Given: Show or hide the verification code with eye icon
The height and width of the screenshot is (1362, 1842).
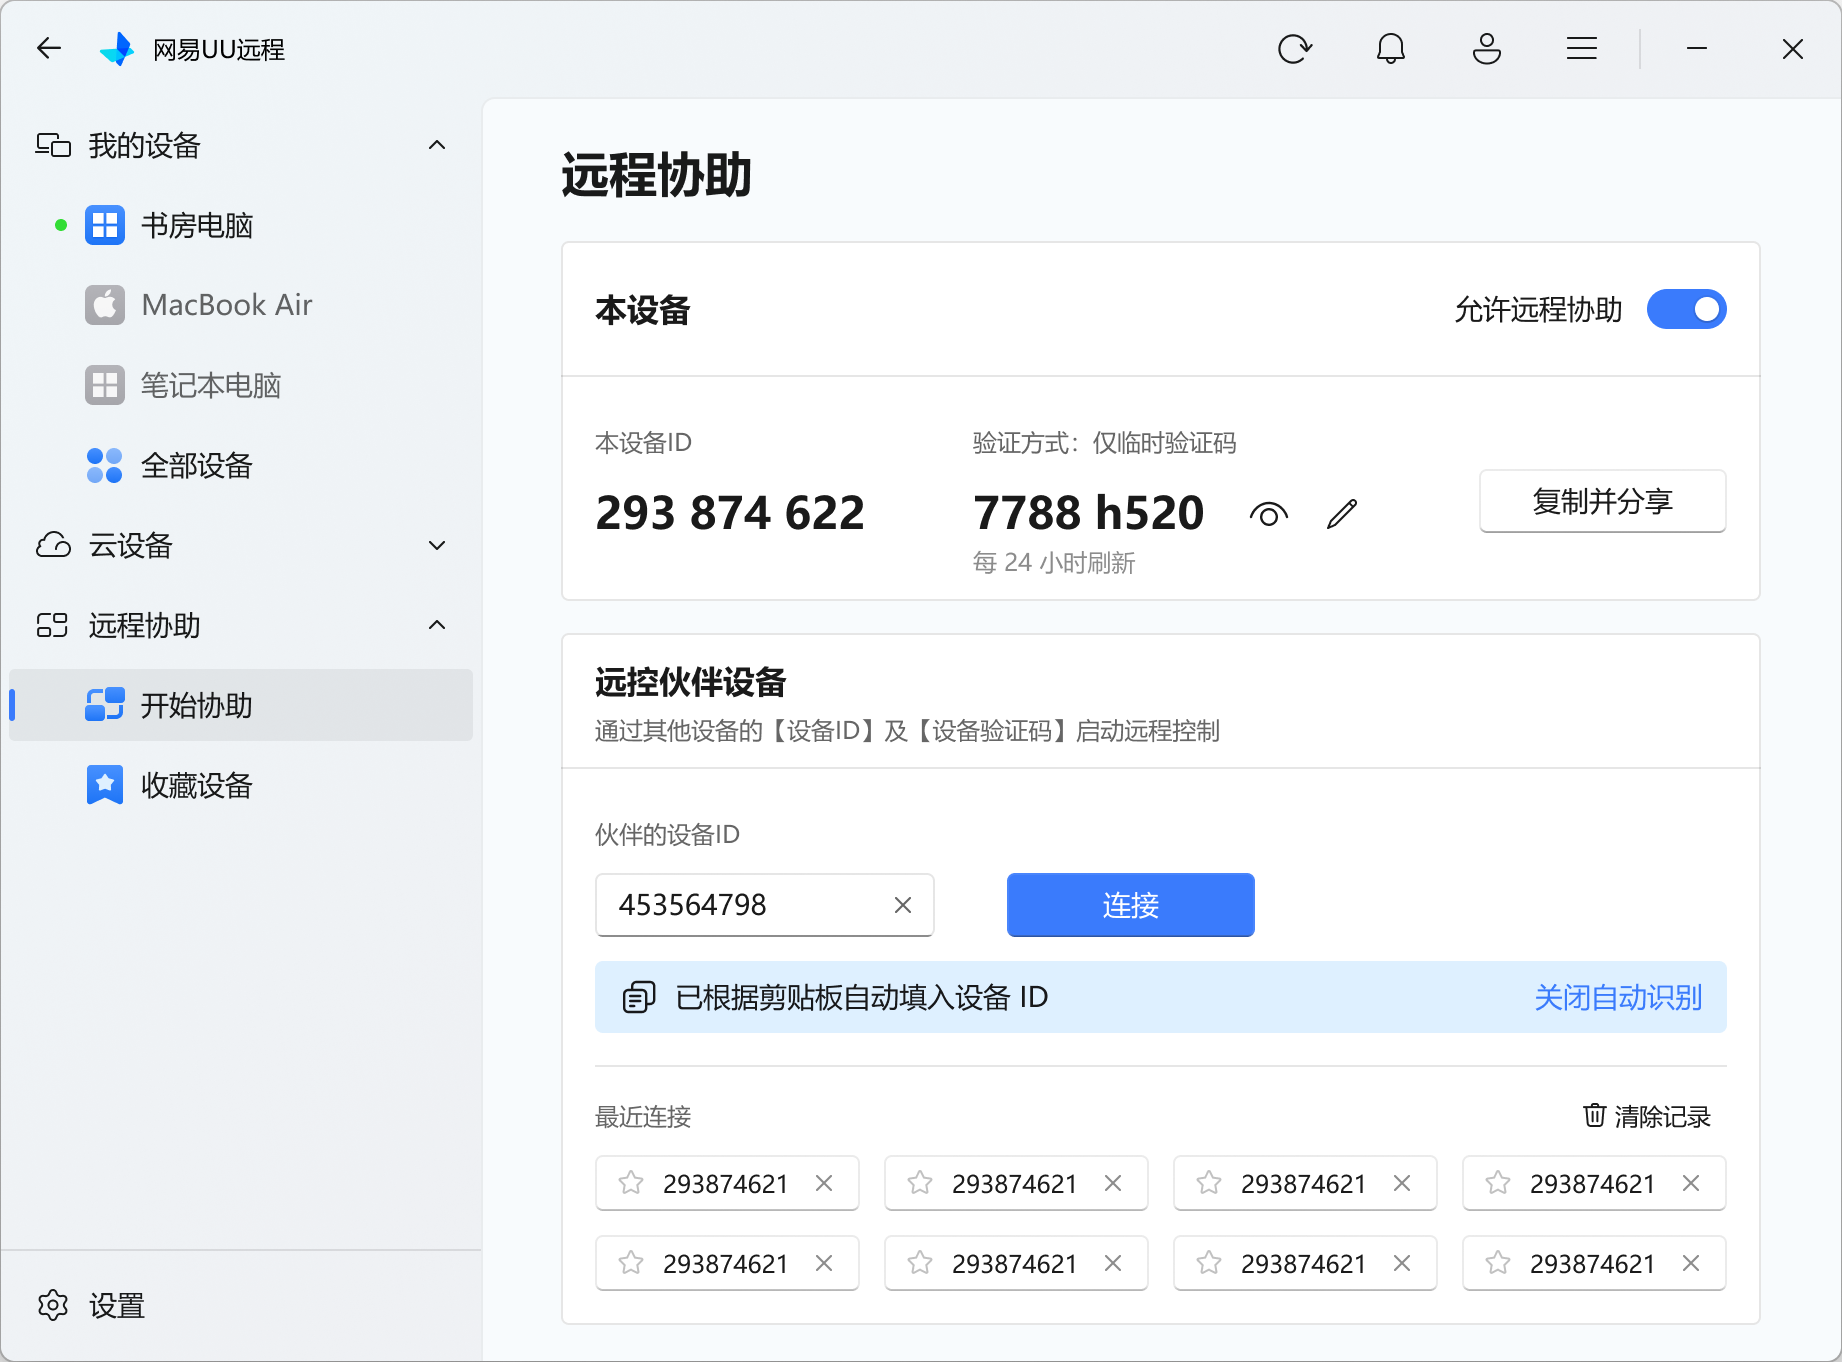Looking at the screenshot, I should (1268, 514).
